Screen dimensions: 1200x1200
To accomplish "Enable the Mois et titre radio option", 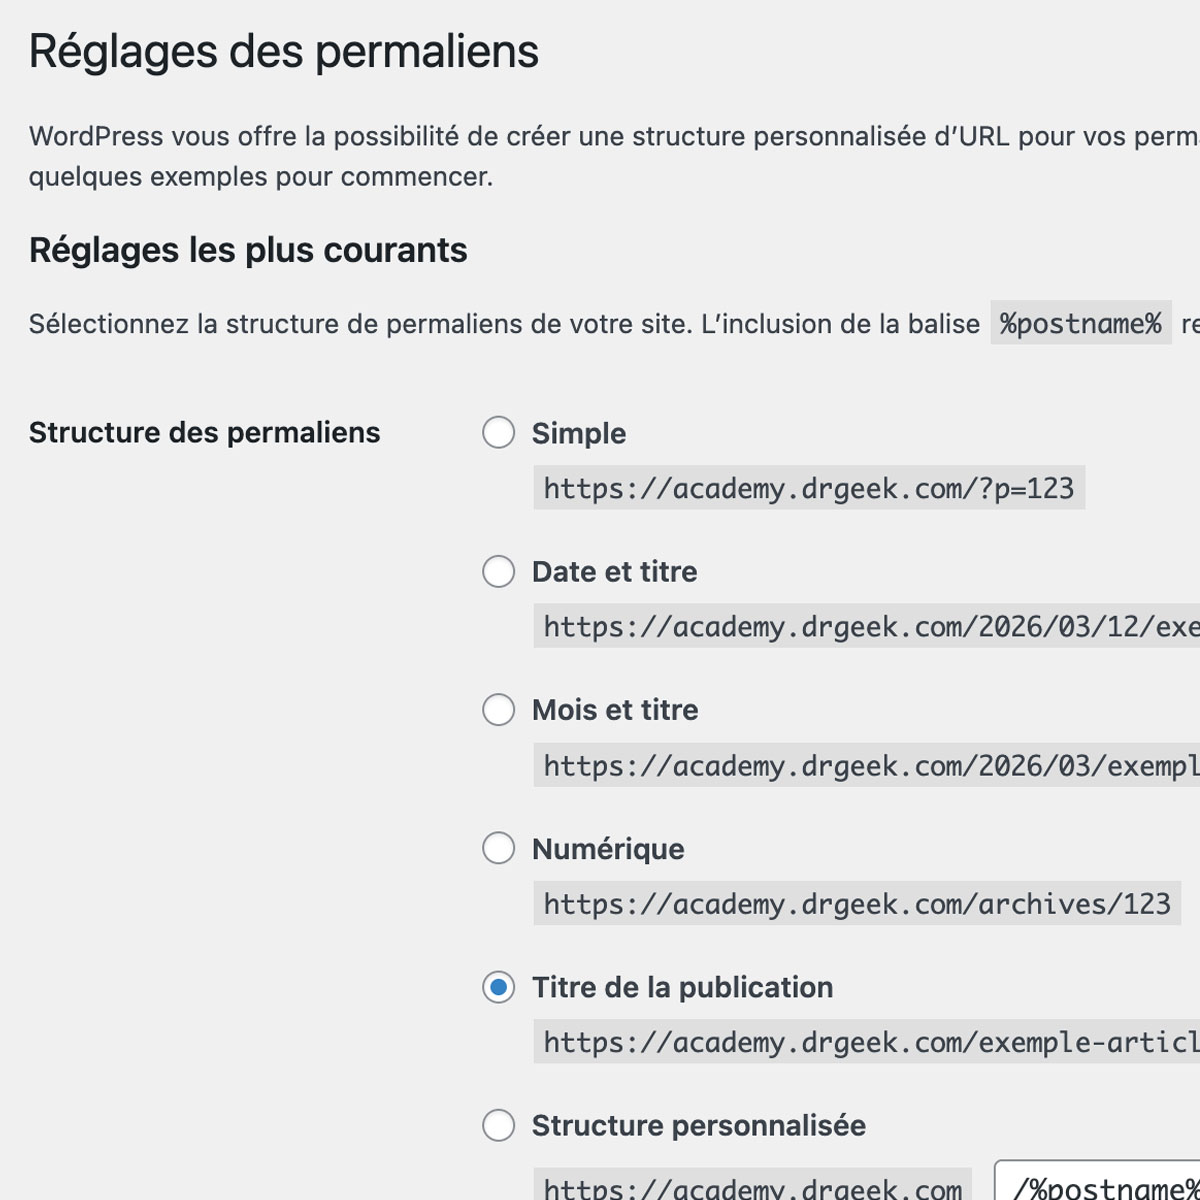I will [498, 710].
